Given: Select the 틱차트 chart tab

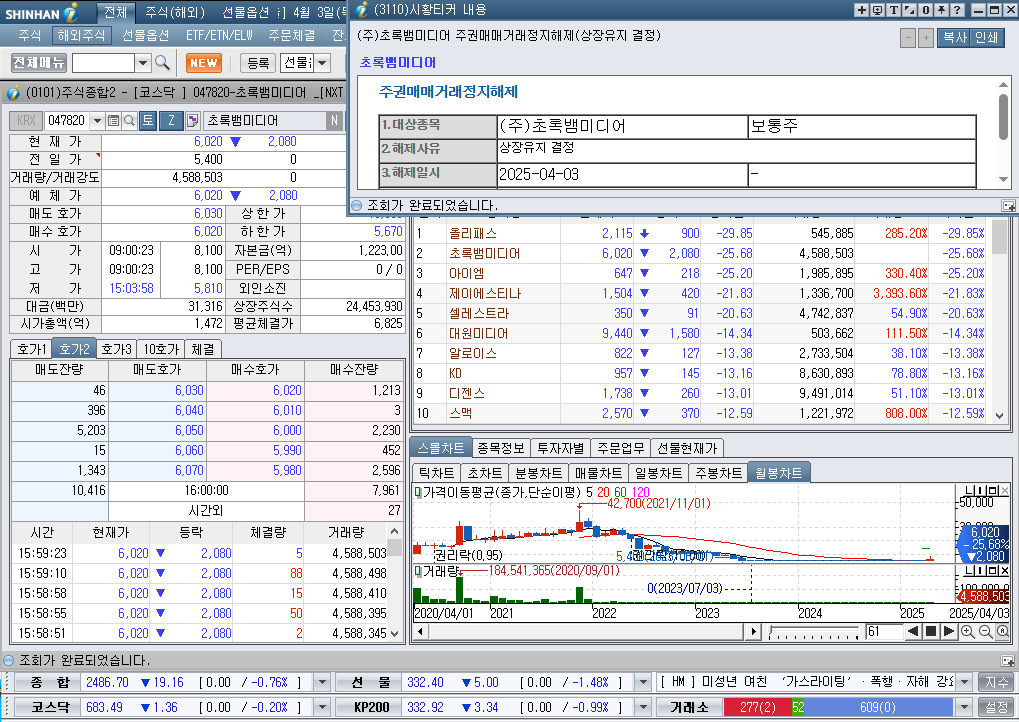Looking at the screenshot, I should tap(437, 472).
